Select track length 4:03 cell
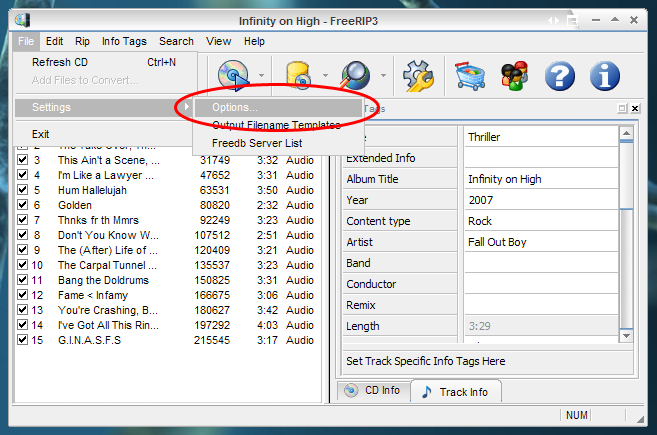 click(267, 325)
